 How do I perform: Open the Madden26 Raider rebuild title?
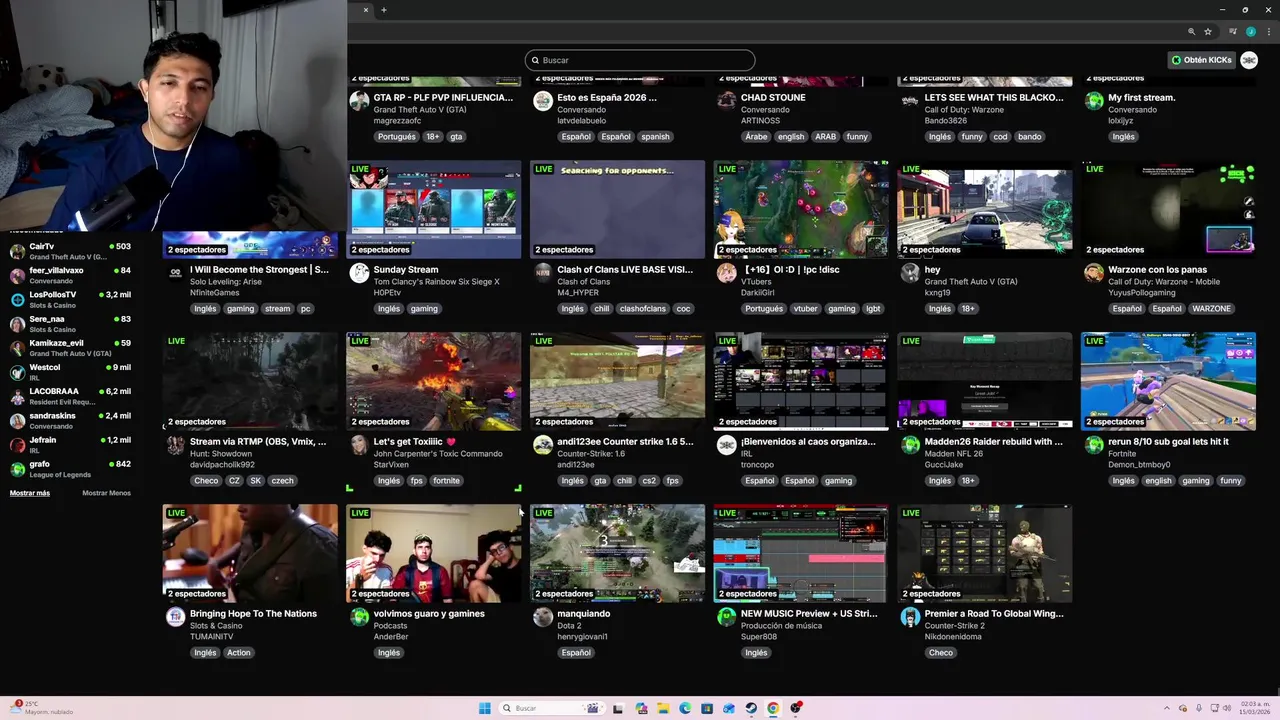click(993, 442)
